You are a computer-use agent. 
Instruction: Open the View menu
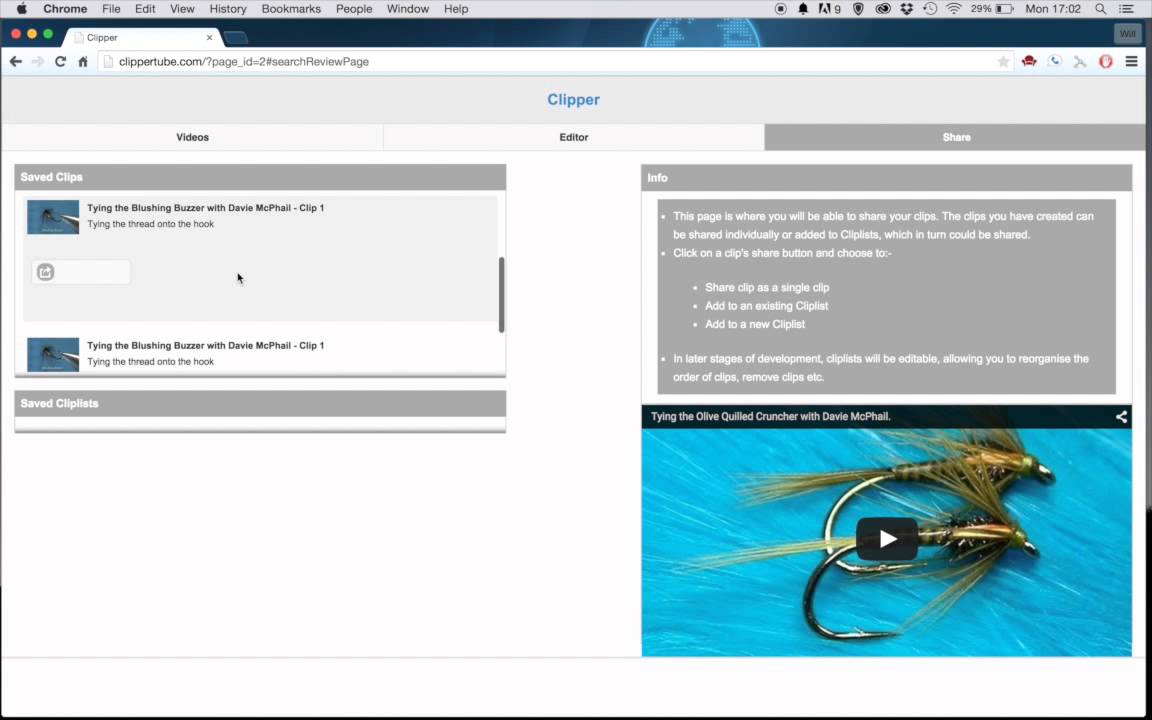[x=182, y=9]
